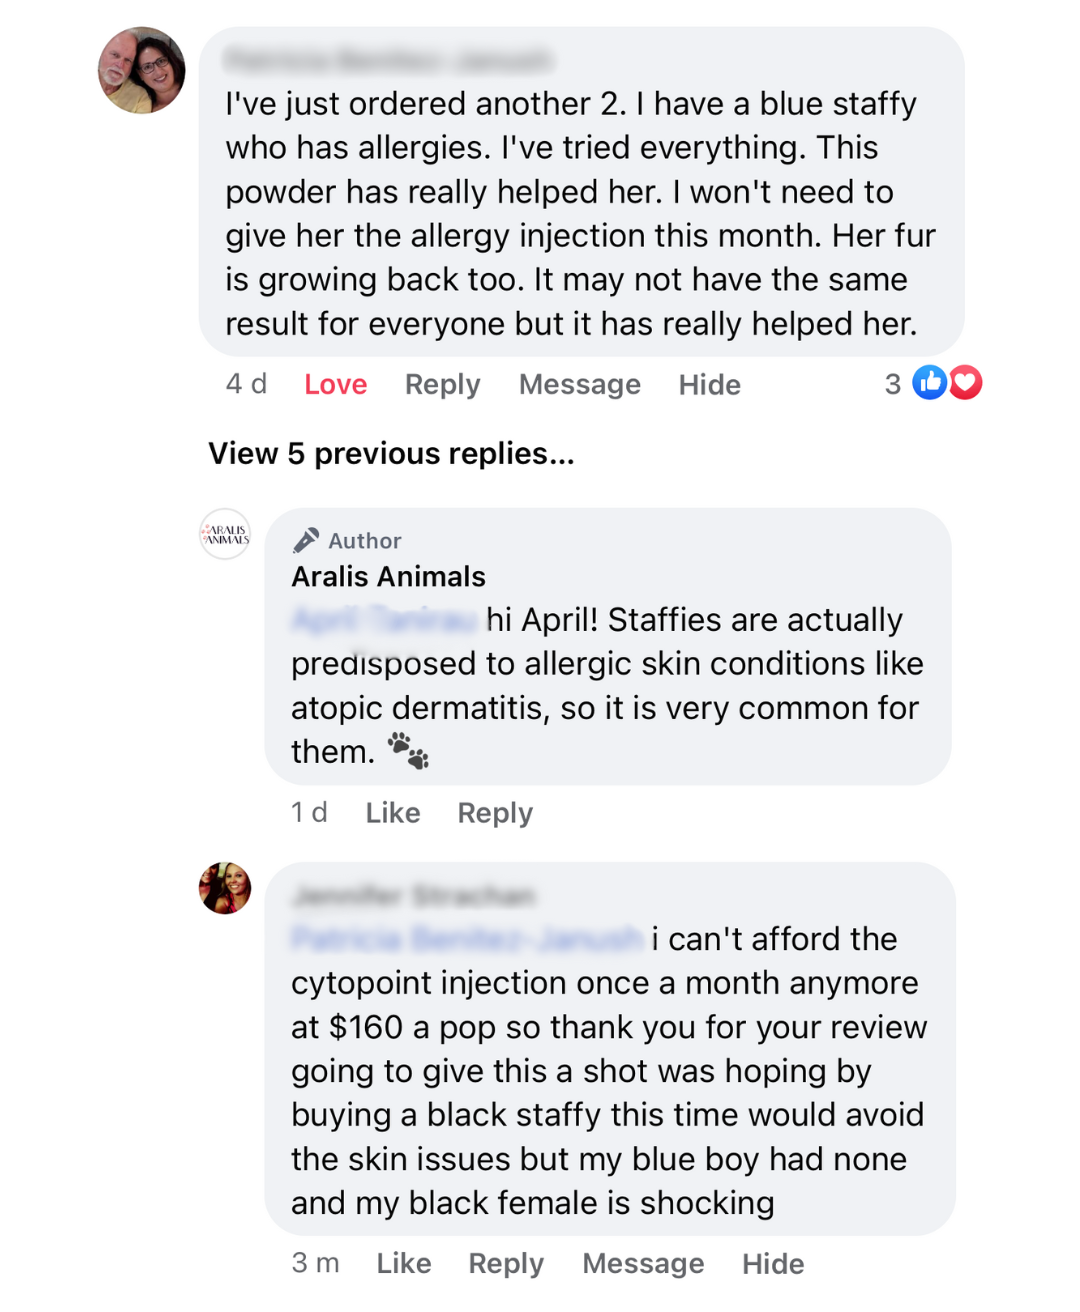
Task: Open the top commenter's couple profile photo
Action: (x=142, y=70)
